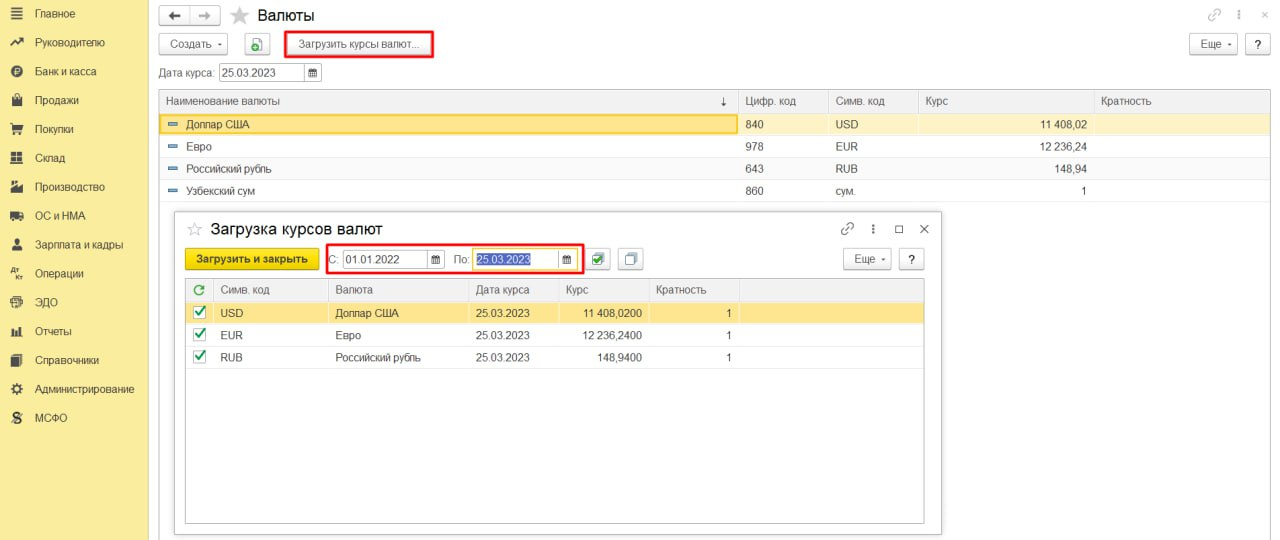Click the copy-create icon beside Создать

[x=257, y=44]
